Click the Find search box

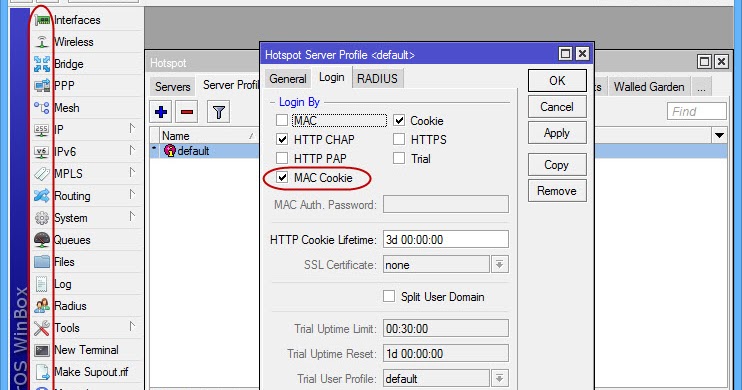tap(697, 112)
